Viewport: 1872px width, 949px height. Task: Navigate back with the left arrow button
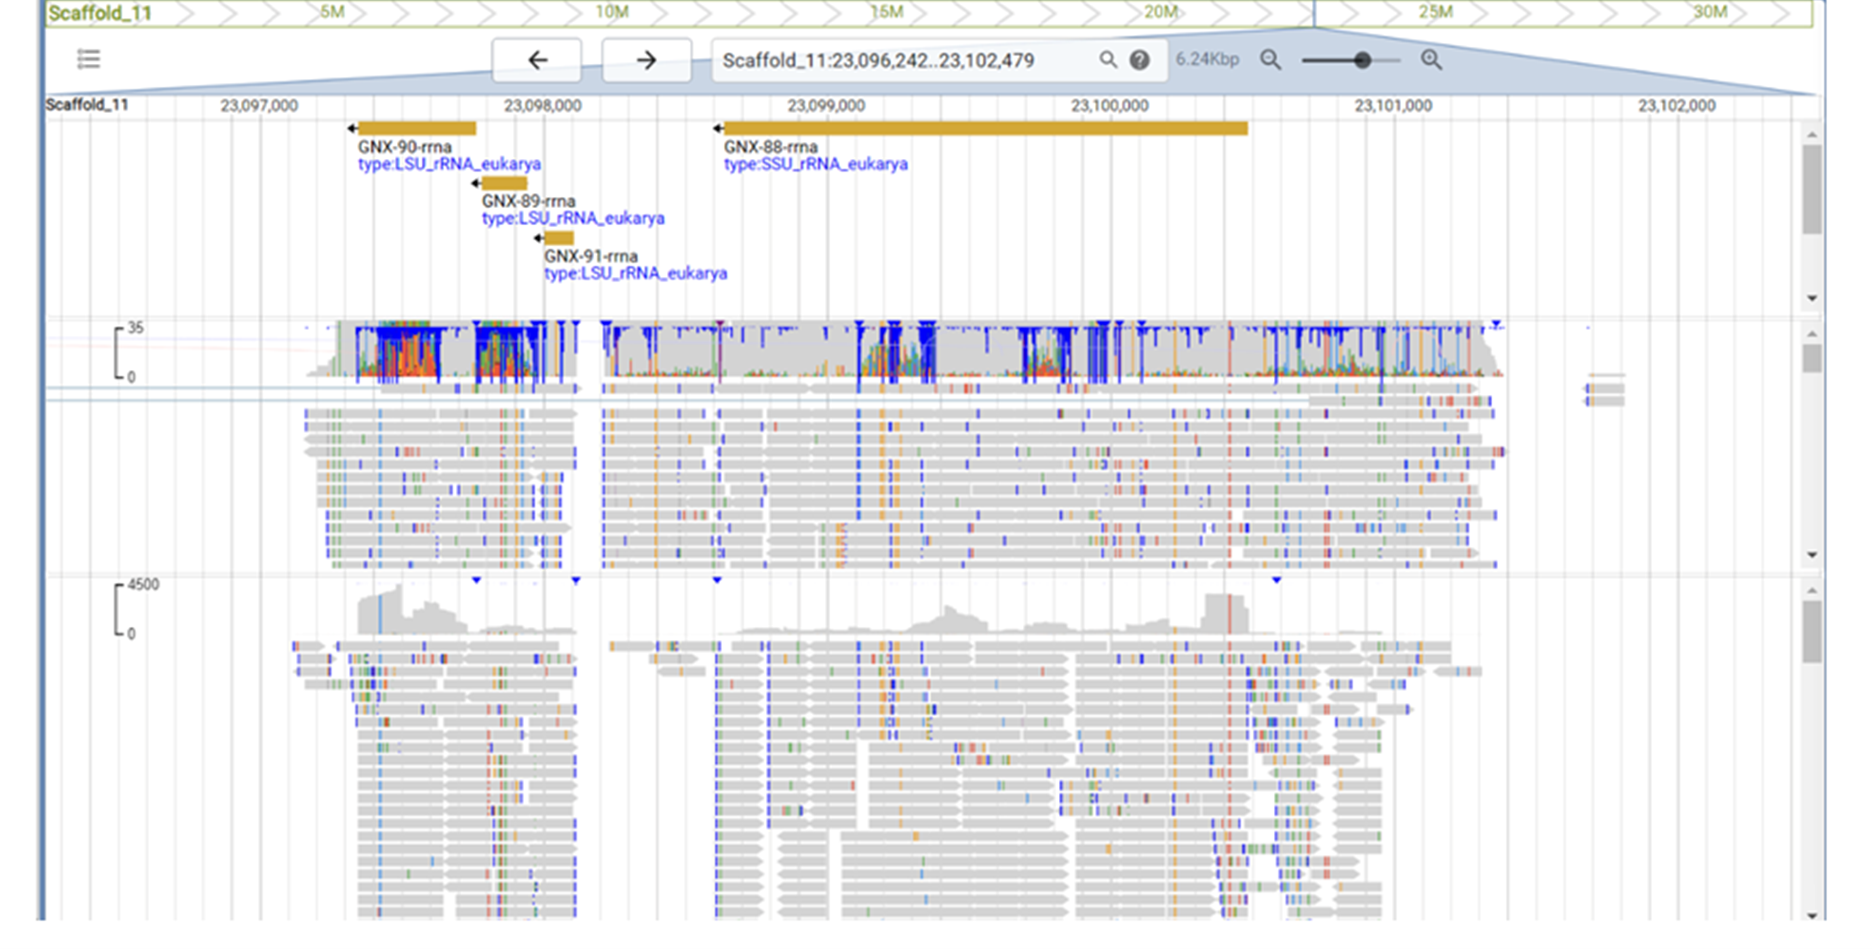[x=537, y=60]
